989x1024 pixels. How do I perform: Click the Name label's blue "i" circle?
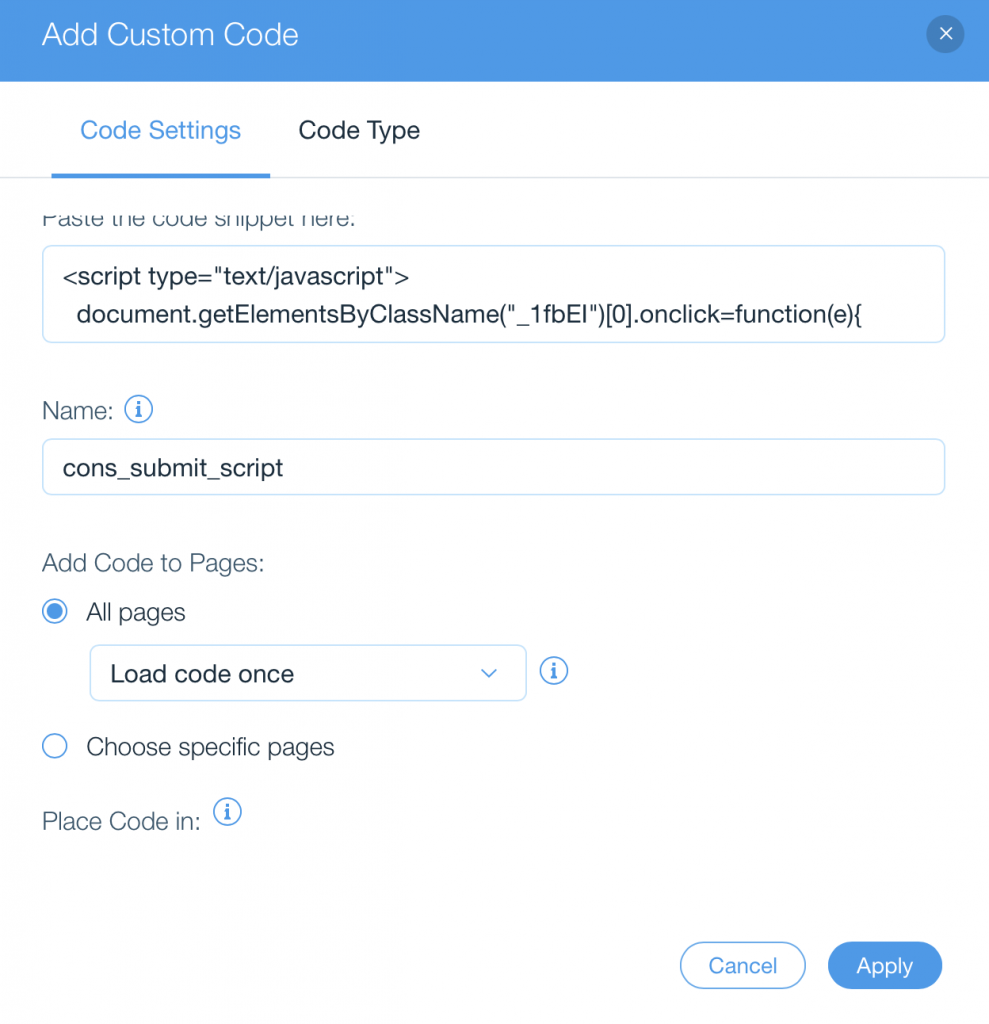(x=138, y=409)
